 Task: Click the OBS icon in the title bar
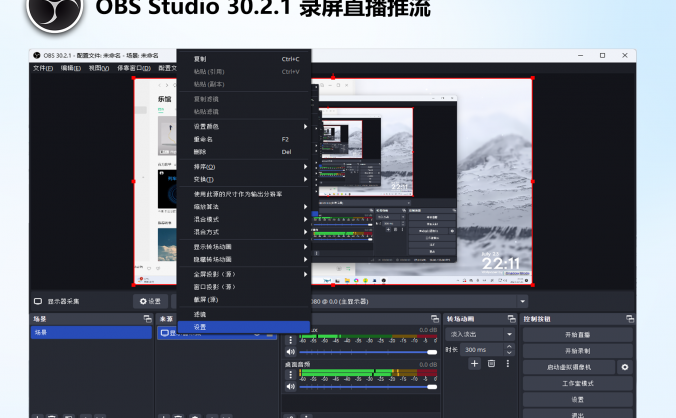point(37,55)
